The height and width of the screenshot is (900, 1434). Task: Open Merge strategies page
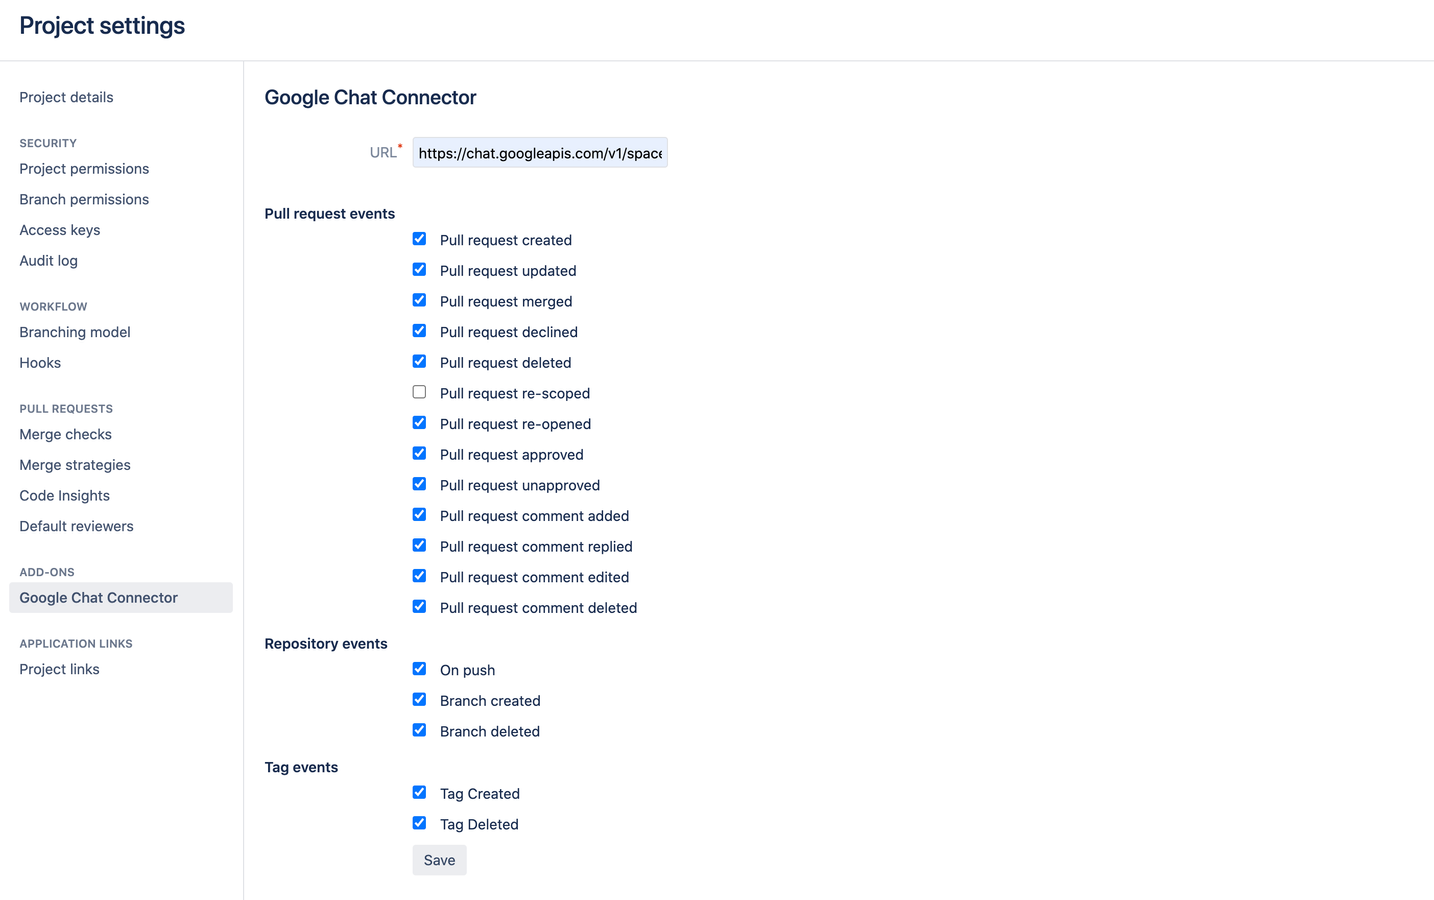75,465
